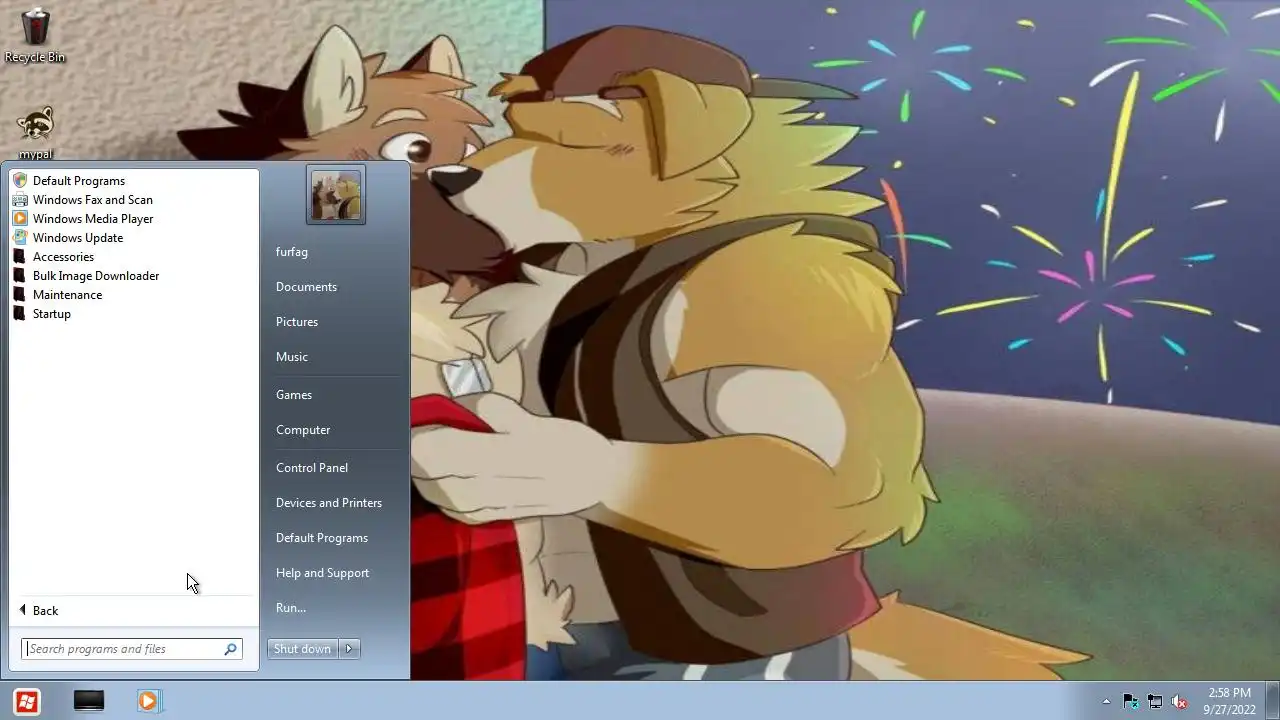Image resolution: width=1280 pixels, height=720 pixels.
Task: Click the Search programs and files box
Action: point(131,649)
